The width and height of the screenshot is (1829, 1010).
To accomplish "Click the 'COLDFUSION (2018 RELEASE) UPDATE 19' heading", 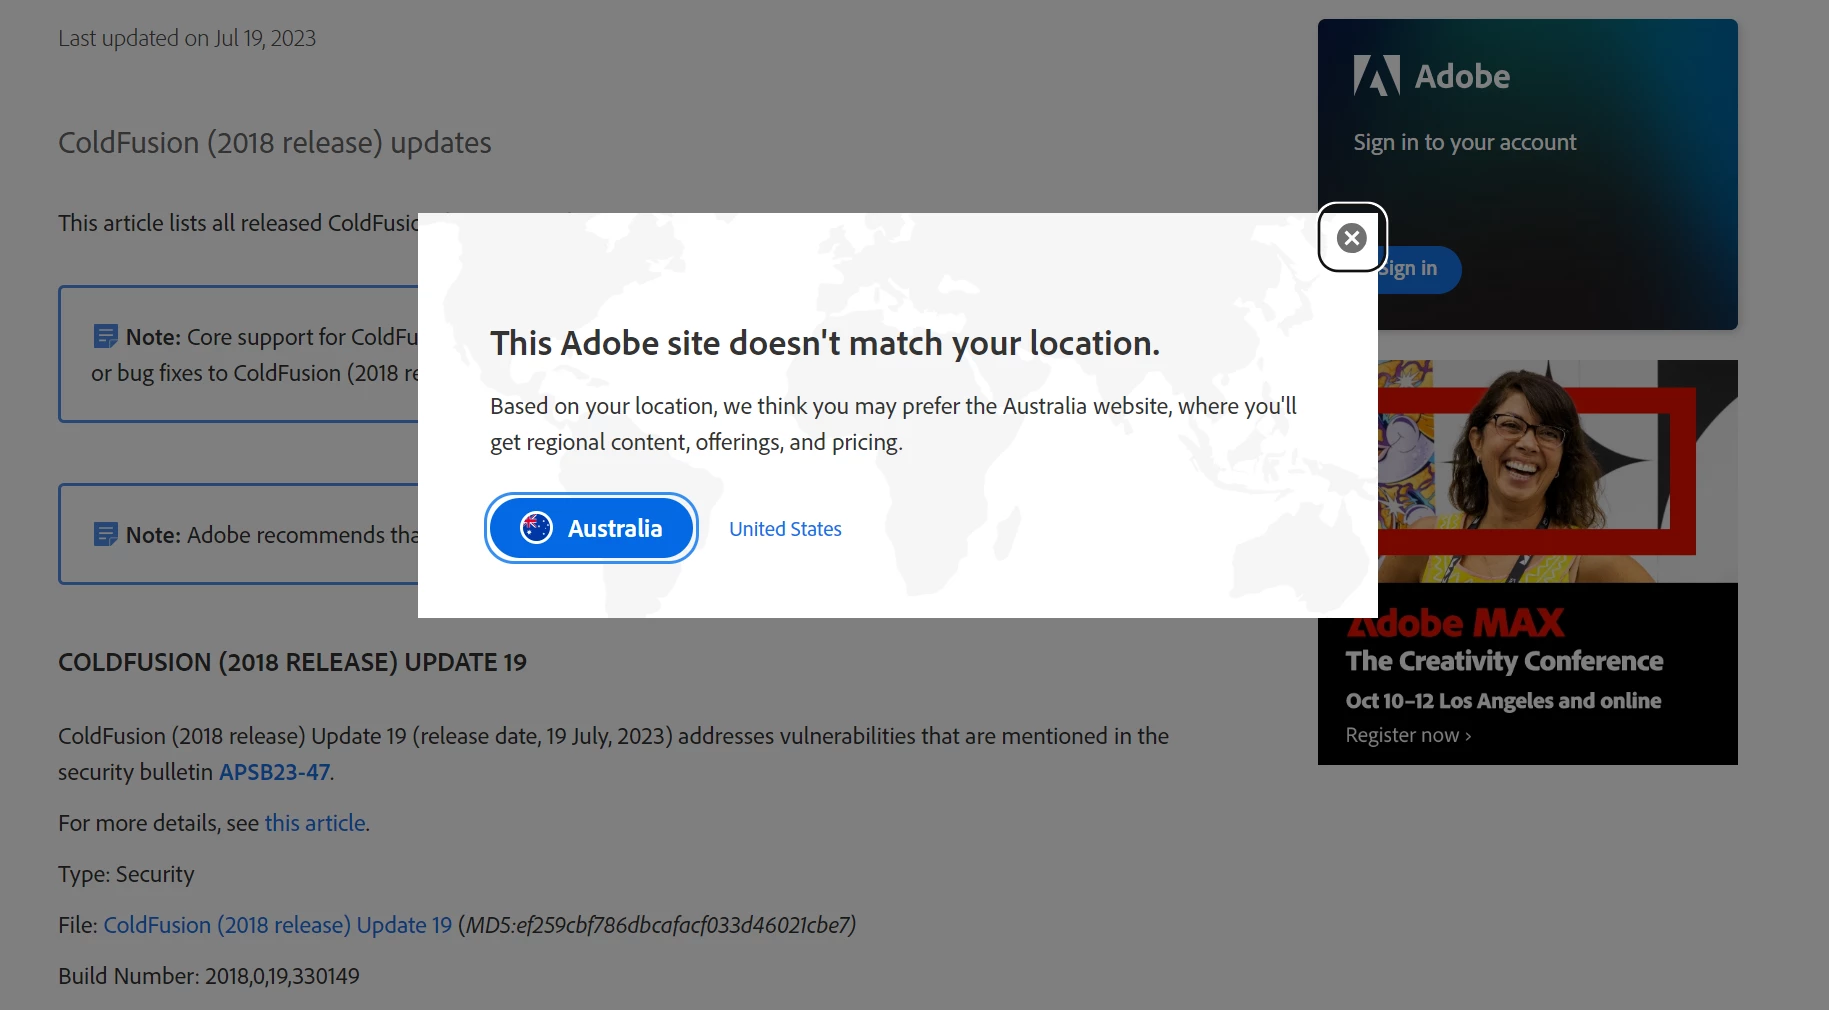I will coord(292,663).
